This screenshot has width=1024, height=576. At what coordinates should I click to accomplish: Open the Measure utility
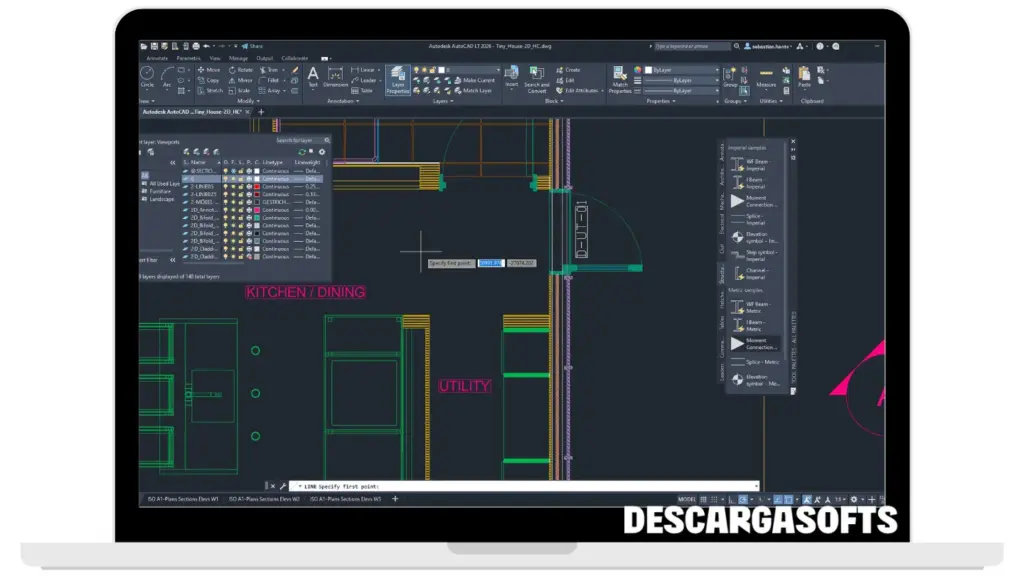766,77
